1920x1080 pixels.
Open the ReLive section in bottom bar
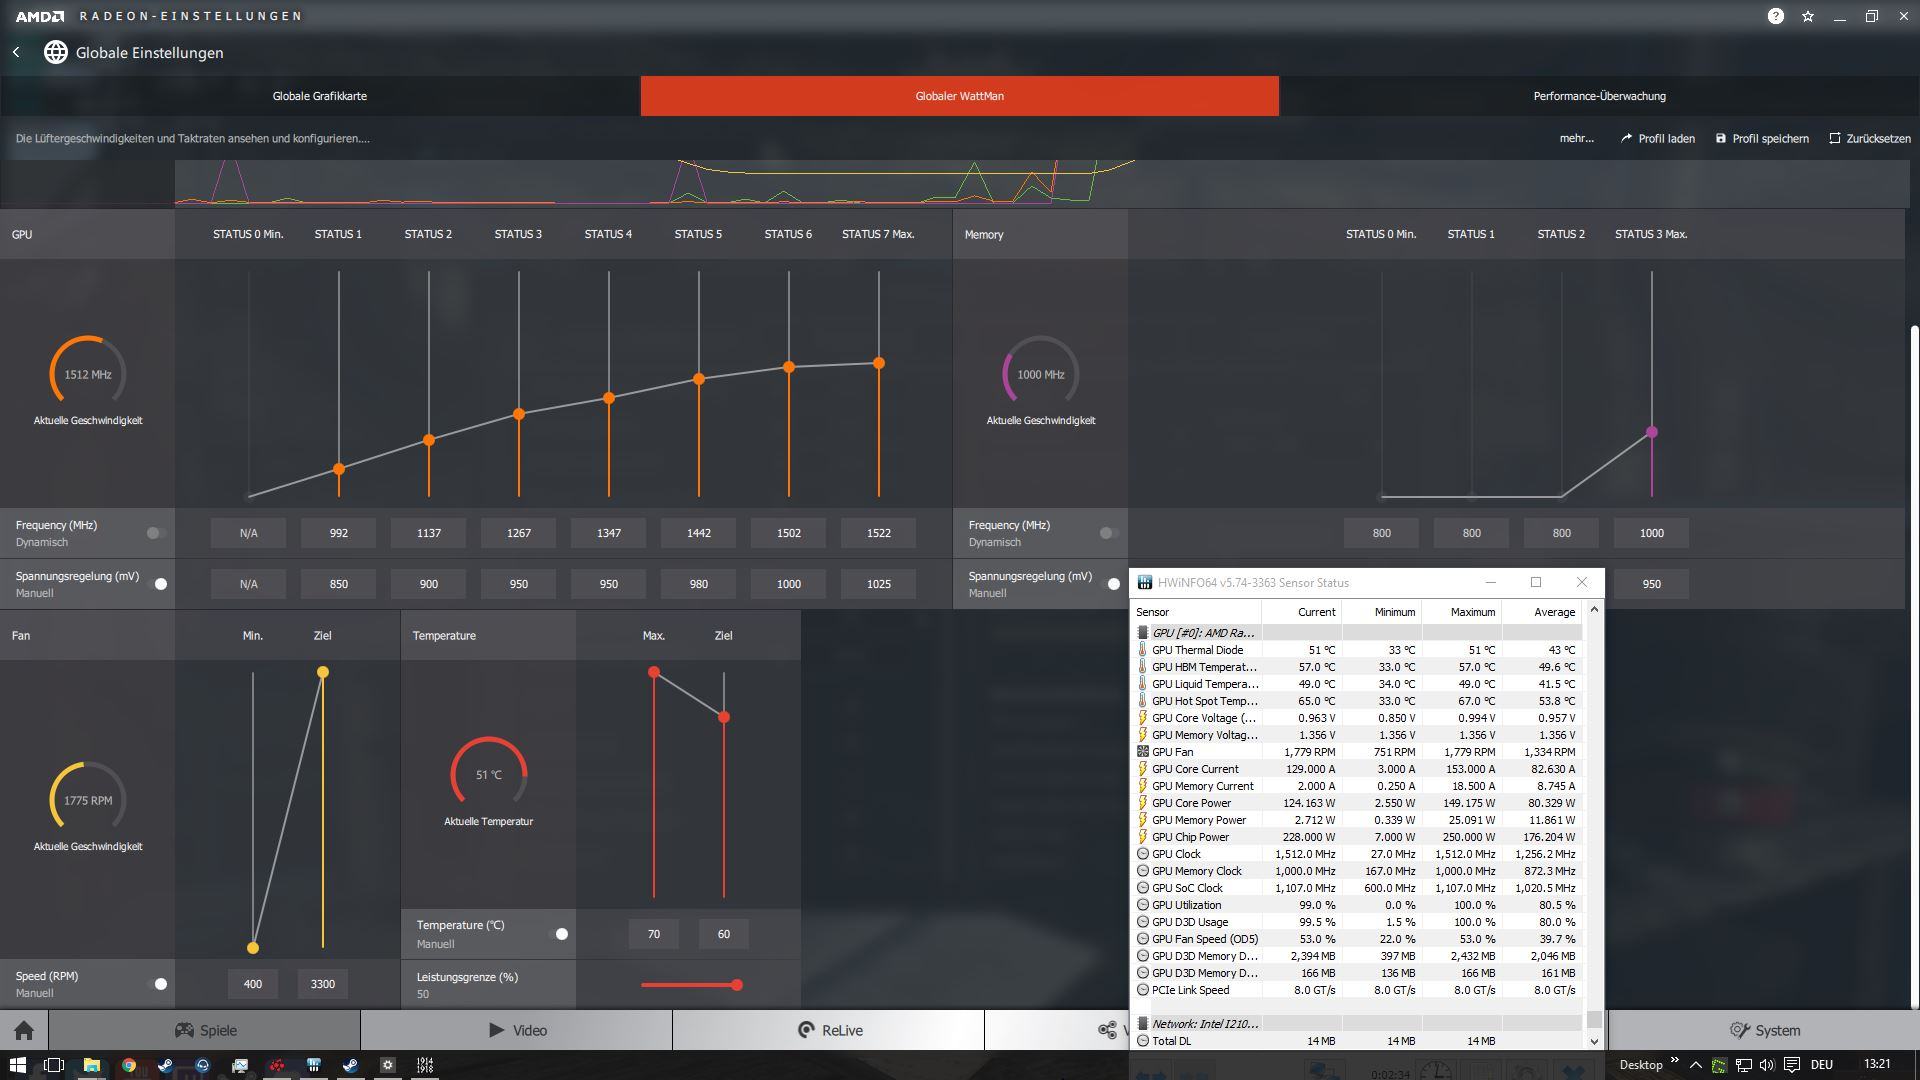[829, 1030]
